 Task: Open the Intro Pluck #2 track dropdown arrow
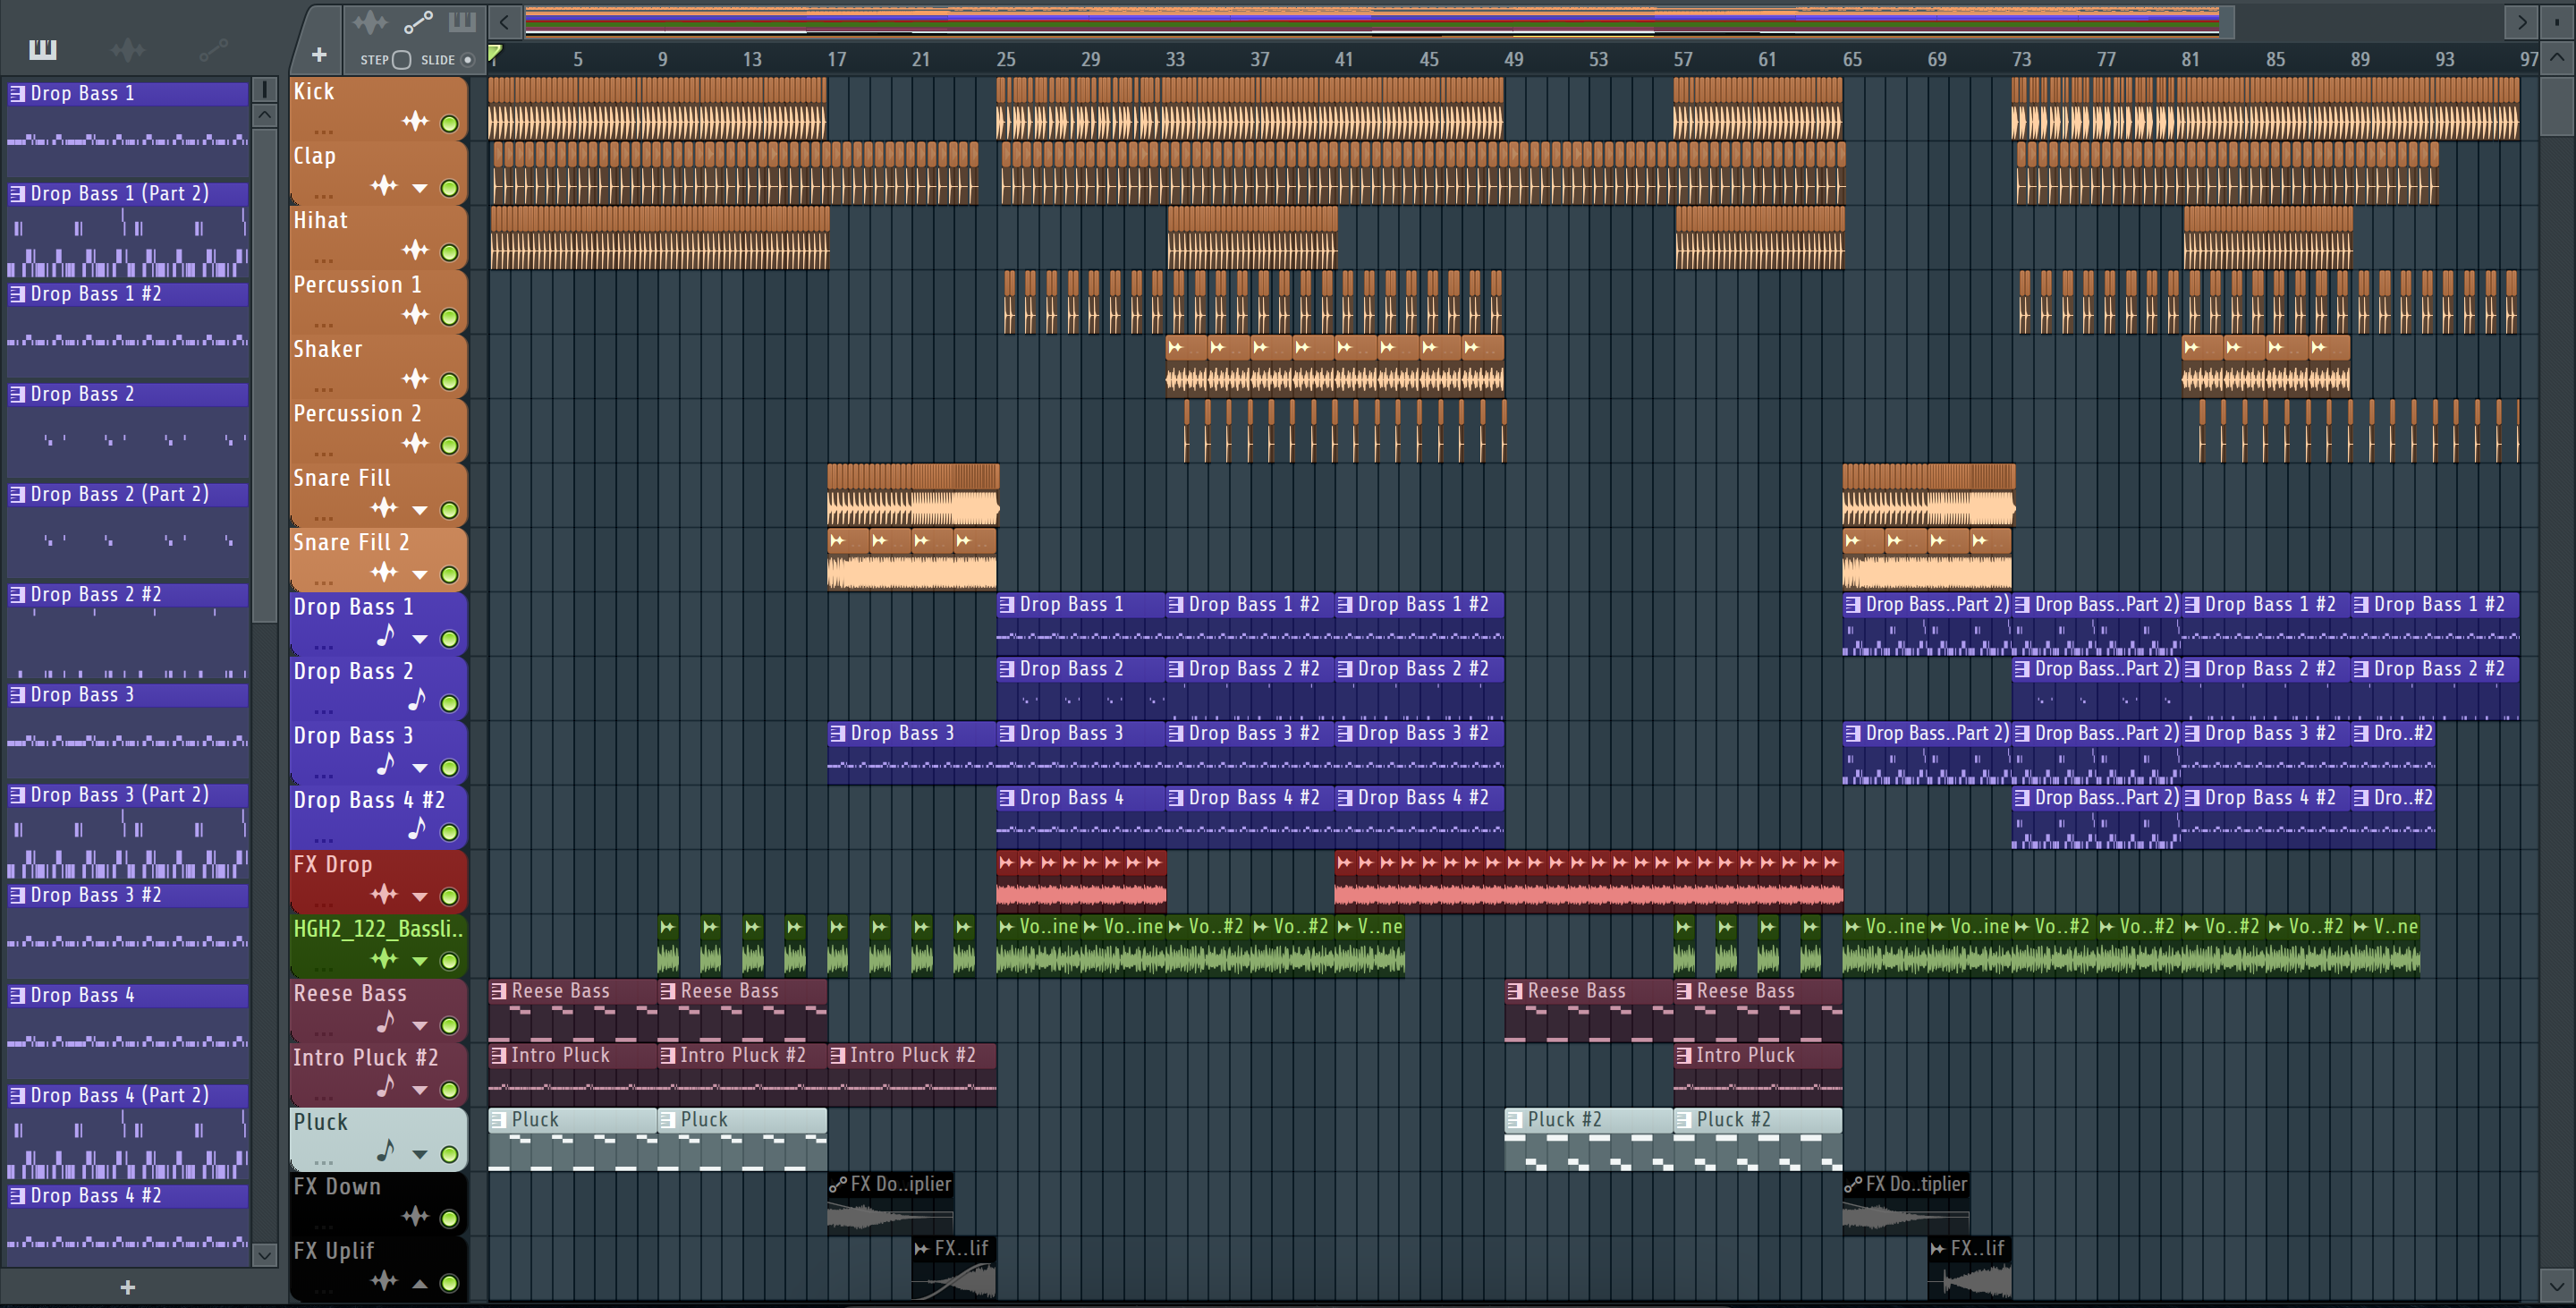click(420, 1090)
